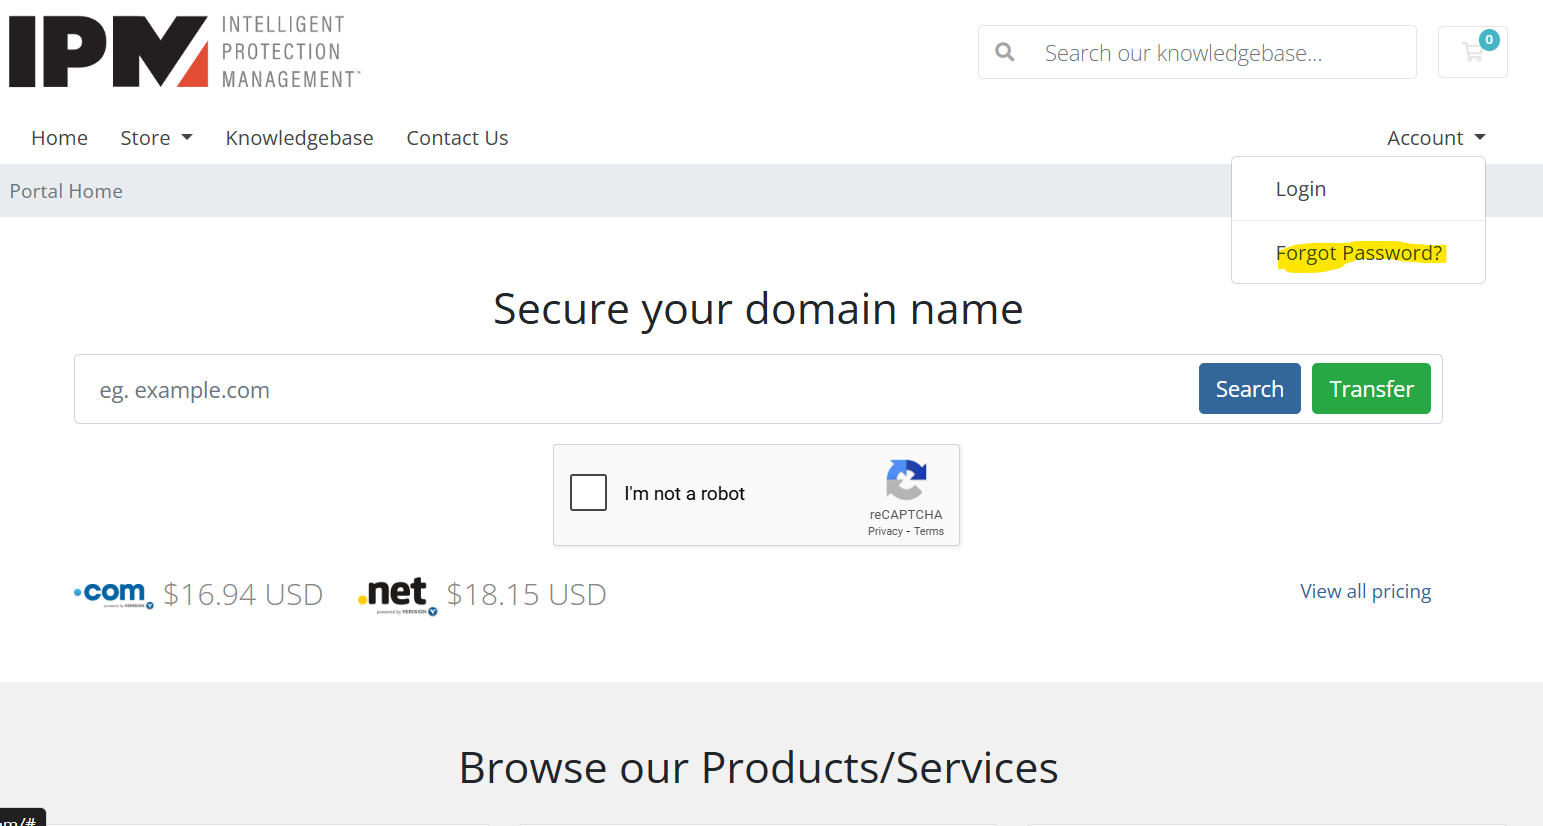This screenshot has width=1543, height=826.
Task: Select Contact Us in the navigation
Action: 457,138
